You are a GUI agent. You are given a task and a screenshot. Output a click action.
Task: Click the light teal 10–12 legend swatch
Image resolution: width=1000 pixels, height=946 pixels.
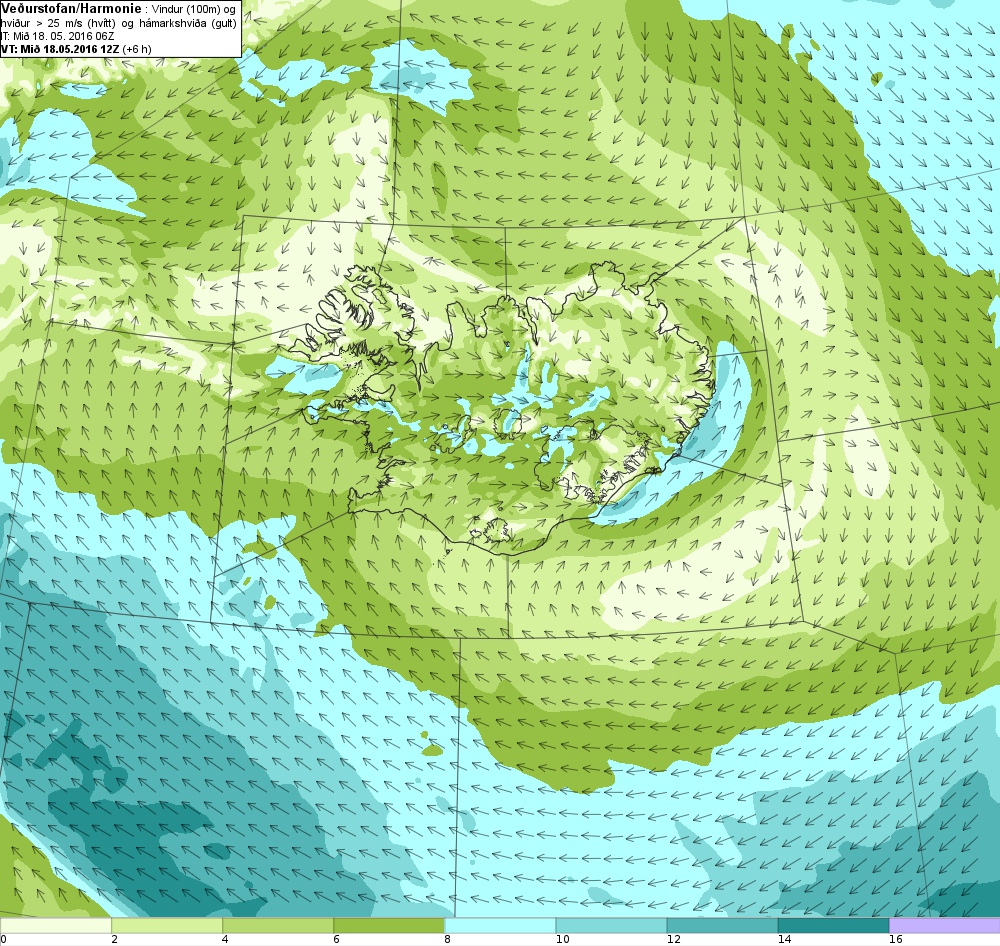pyautogui.click(x=611, y=925)
